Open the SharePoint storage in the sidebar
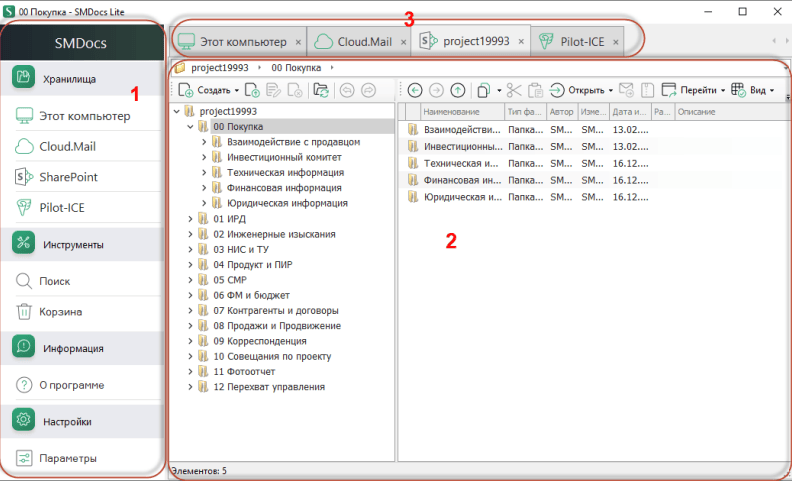The image size is (792, 481). coord(68,177)
